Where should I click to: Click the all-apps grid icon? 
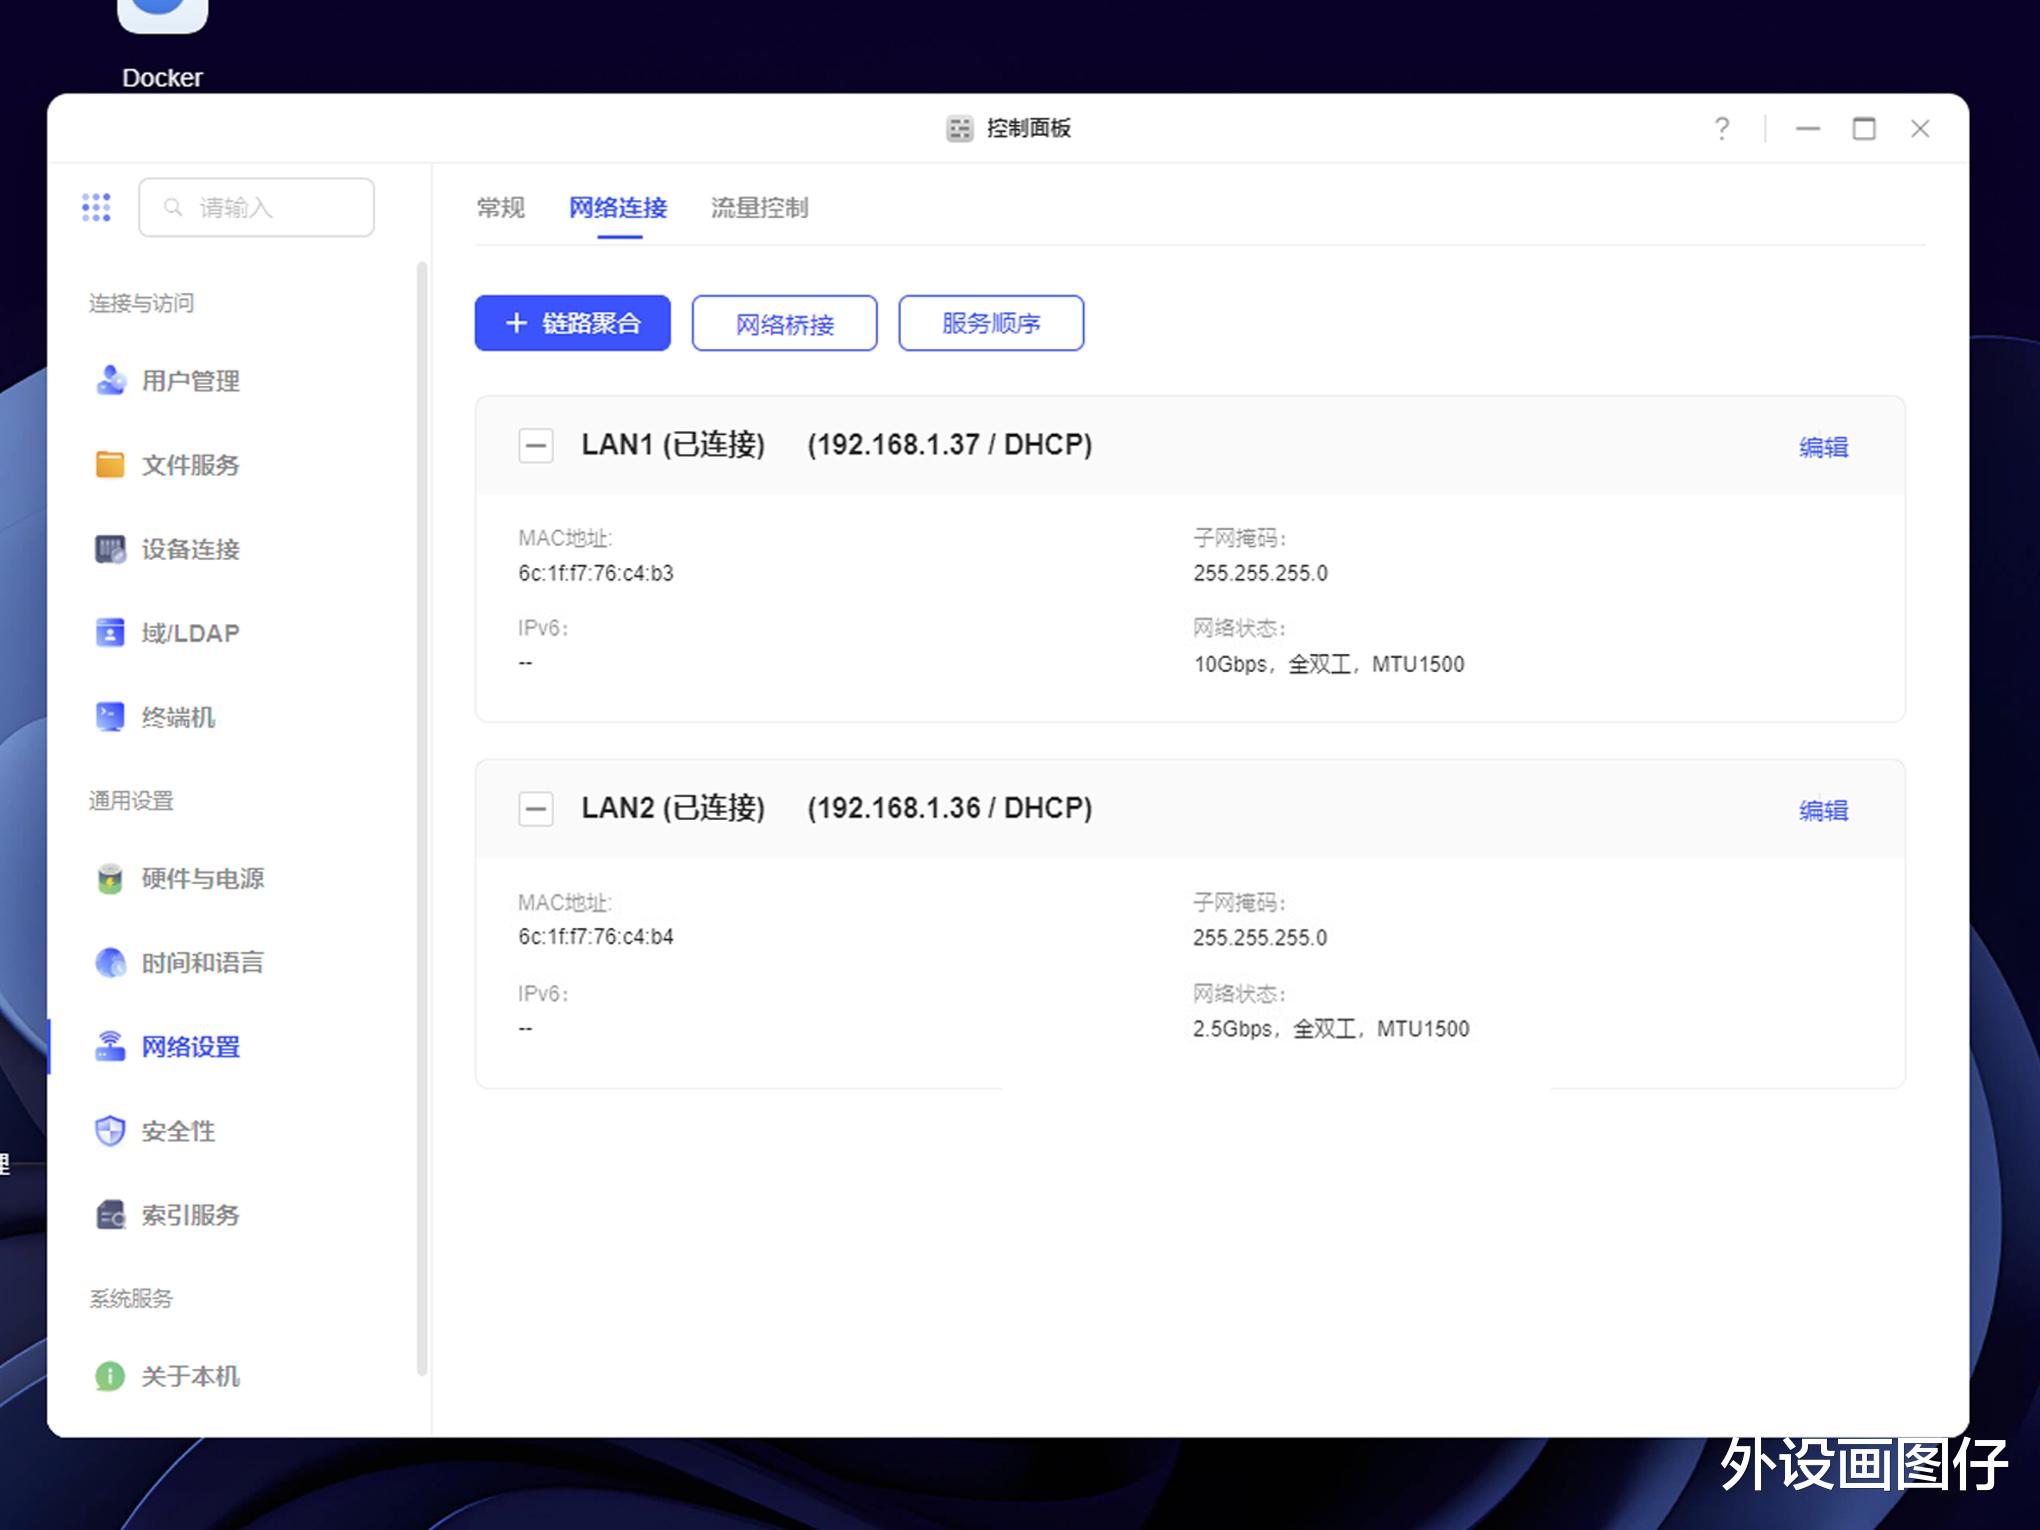point(96,207)
